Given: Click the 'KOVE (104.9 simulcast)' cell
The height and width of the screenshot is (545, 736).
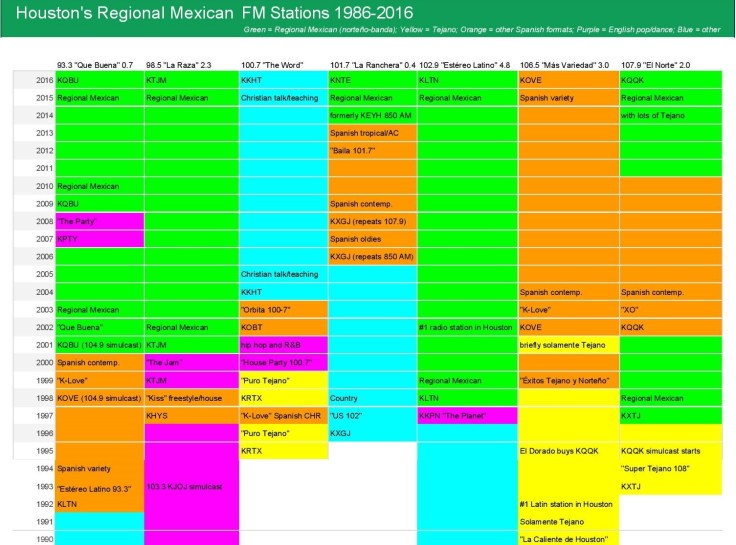Looking at the screenshot, I should 100,398.
